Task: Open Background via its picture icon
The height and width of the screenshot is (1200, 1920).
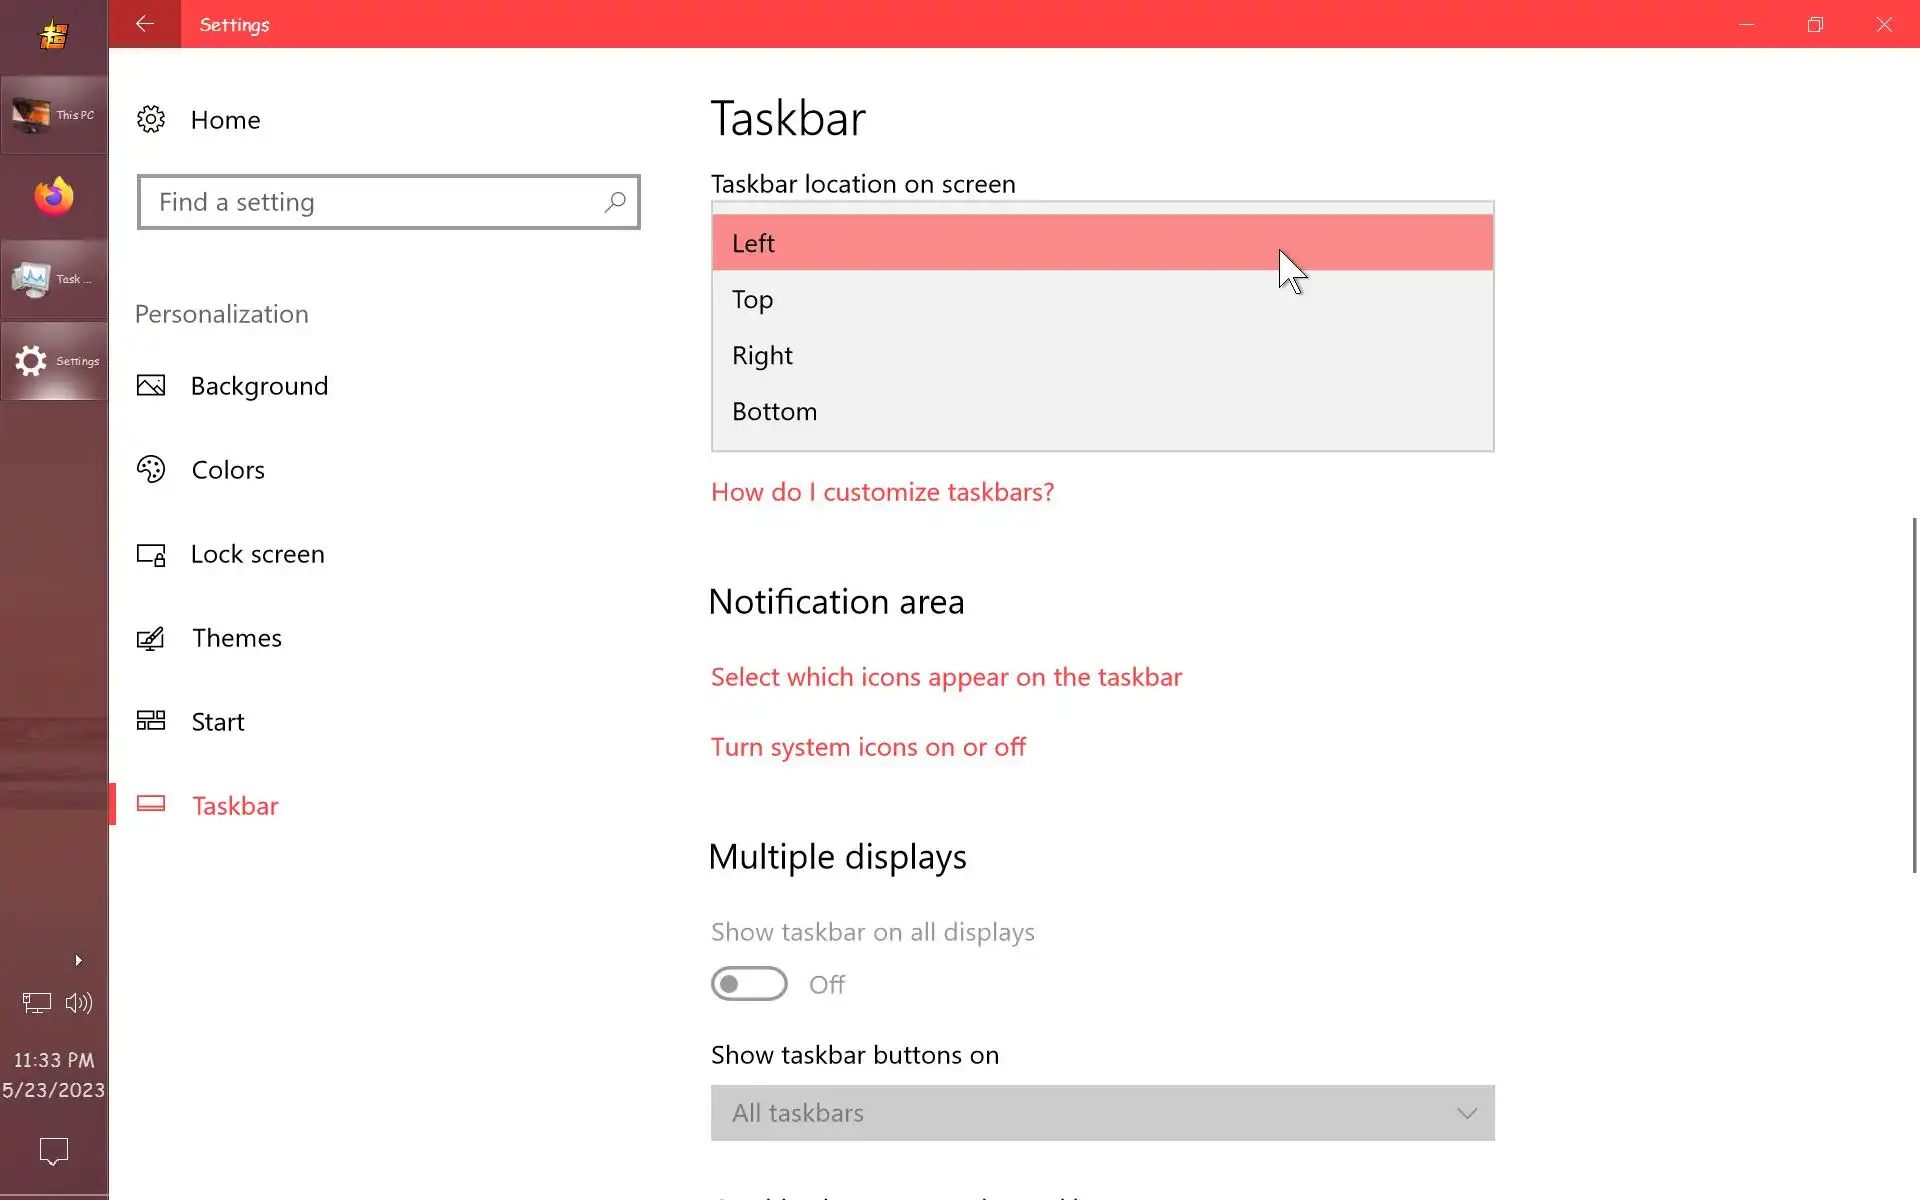Action: (151, 386)
